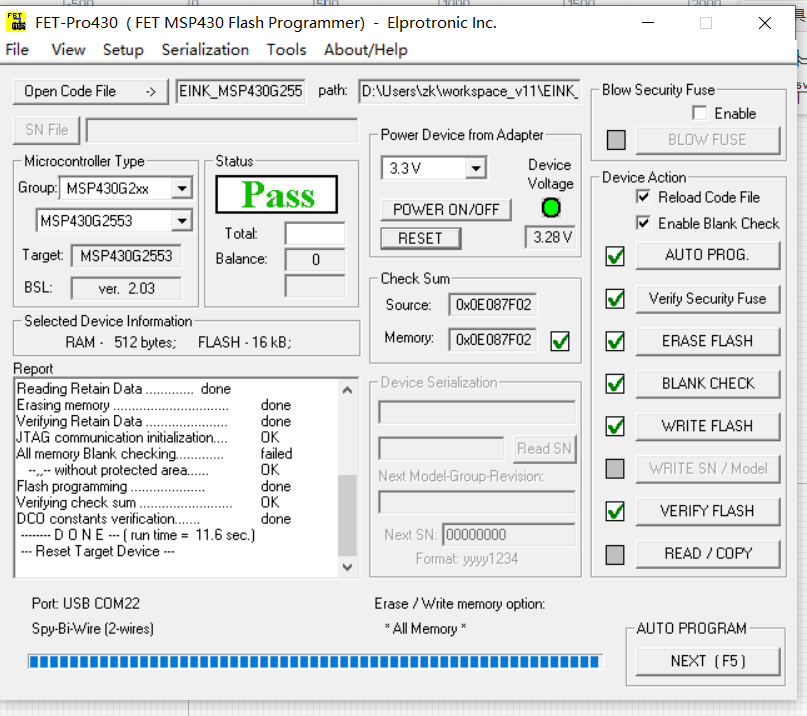Viewport: 807px width, 716px height.
Task: Click the 'Port: USB COM22' status text
Action: pyautogui.click(x=86, y=604)
